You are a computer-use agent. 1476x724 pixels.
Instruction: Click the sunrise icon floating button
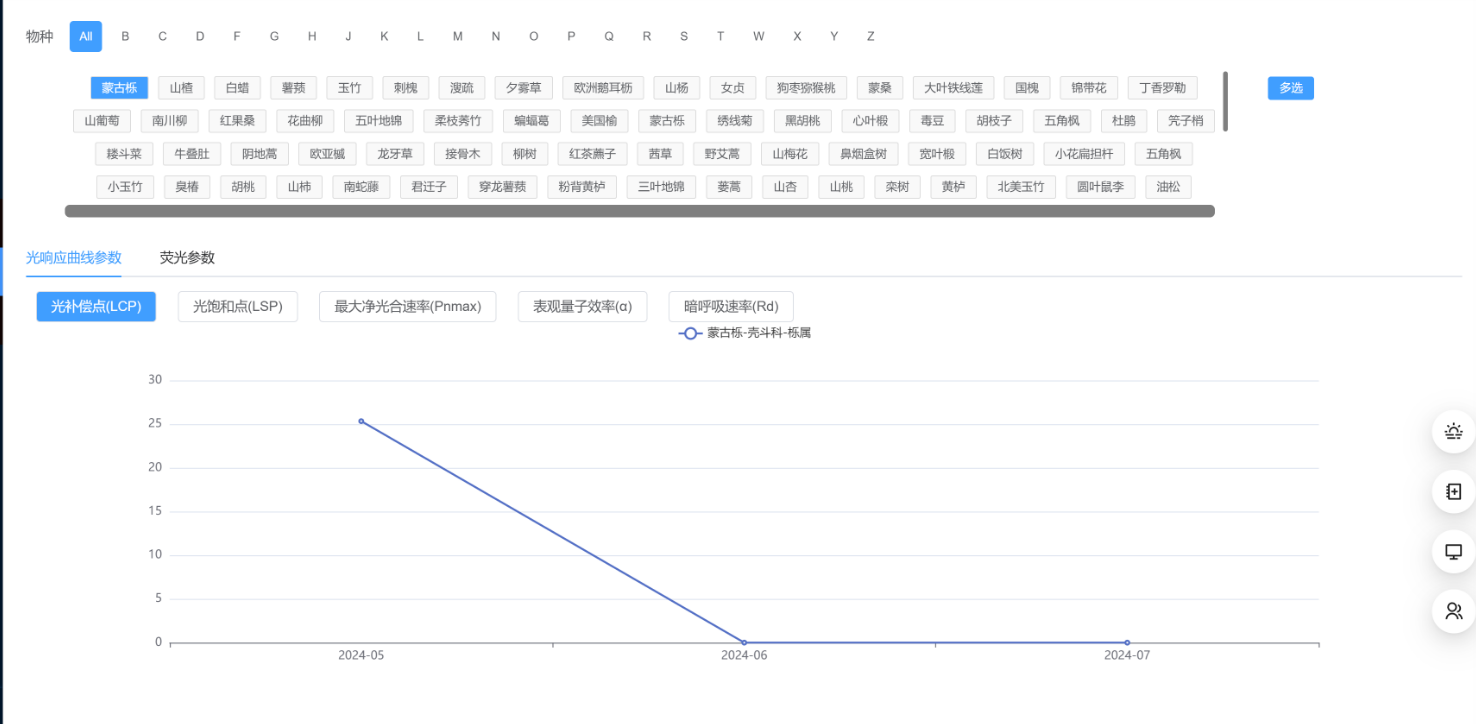pos(1453,432)
